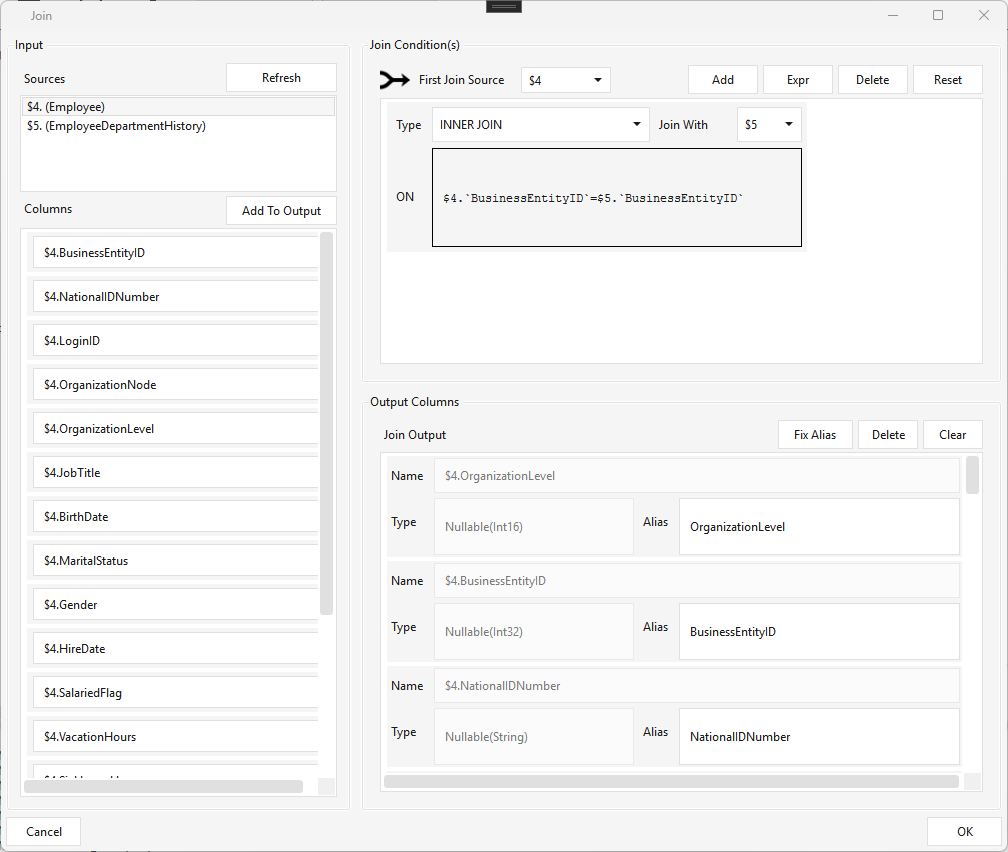
Task: Edit the NationalIDNumber alias field
Action: [819, 737]
